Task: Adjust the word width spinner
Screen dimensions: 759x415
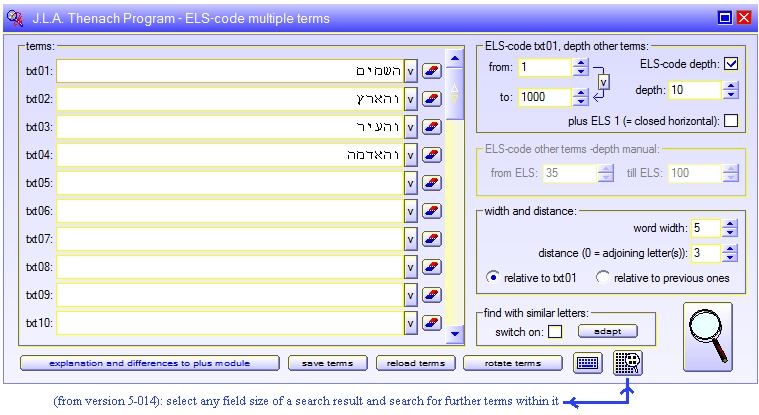Action: 729,228
